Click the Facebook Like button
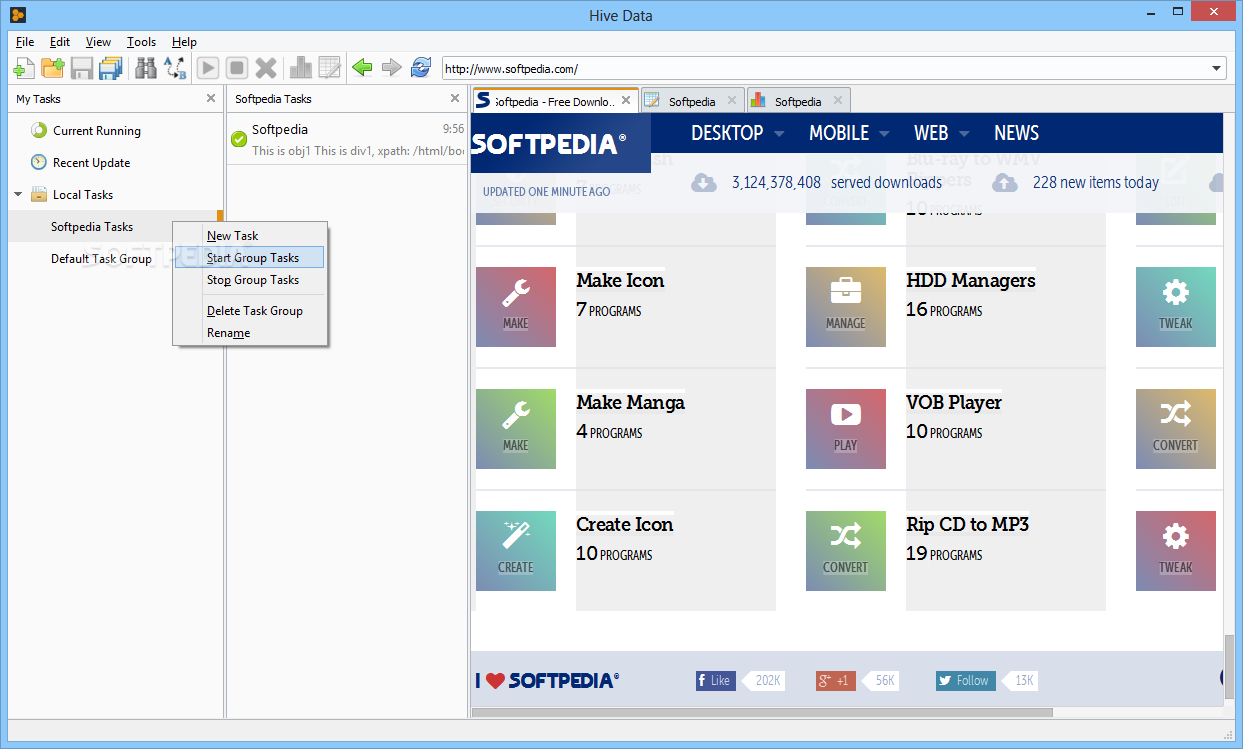 coord(716,681)
